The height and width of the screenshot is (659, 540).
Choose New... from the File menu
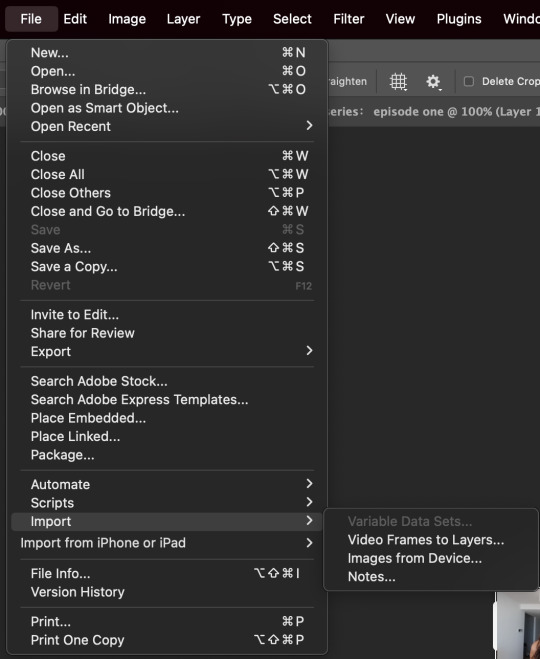click(167, 53)
